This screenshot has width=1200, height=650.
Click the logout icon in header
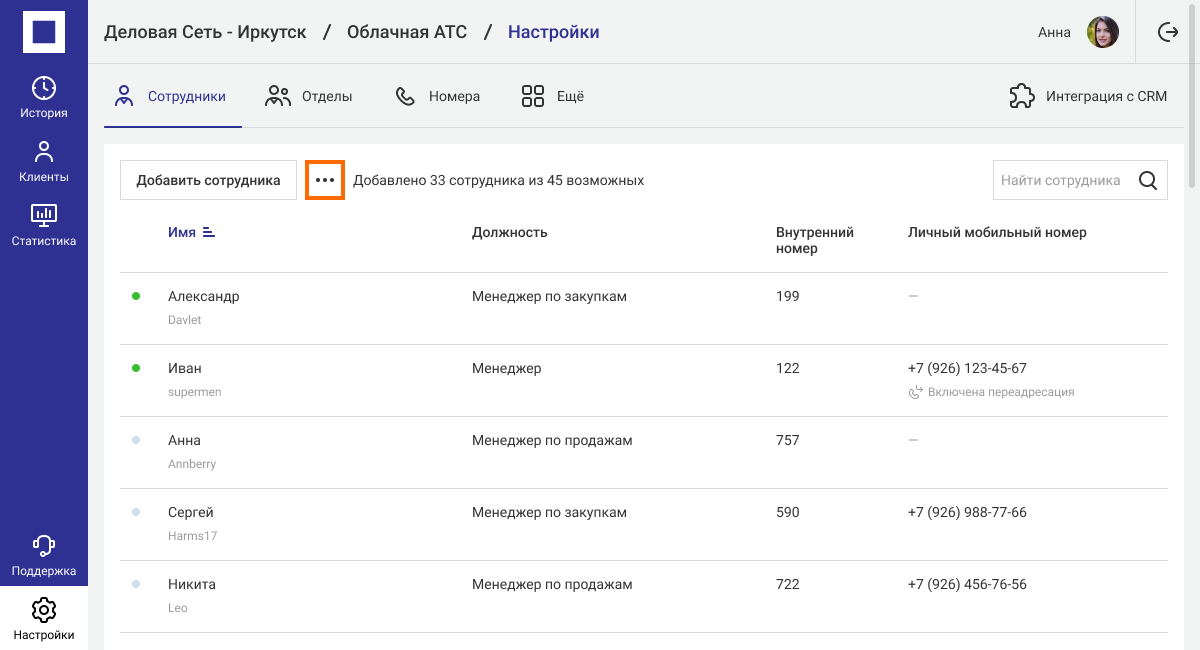(1167, 32)
